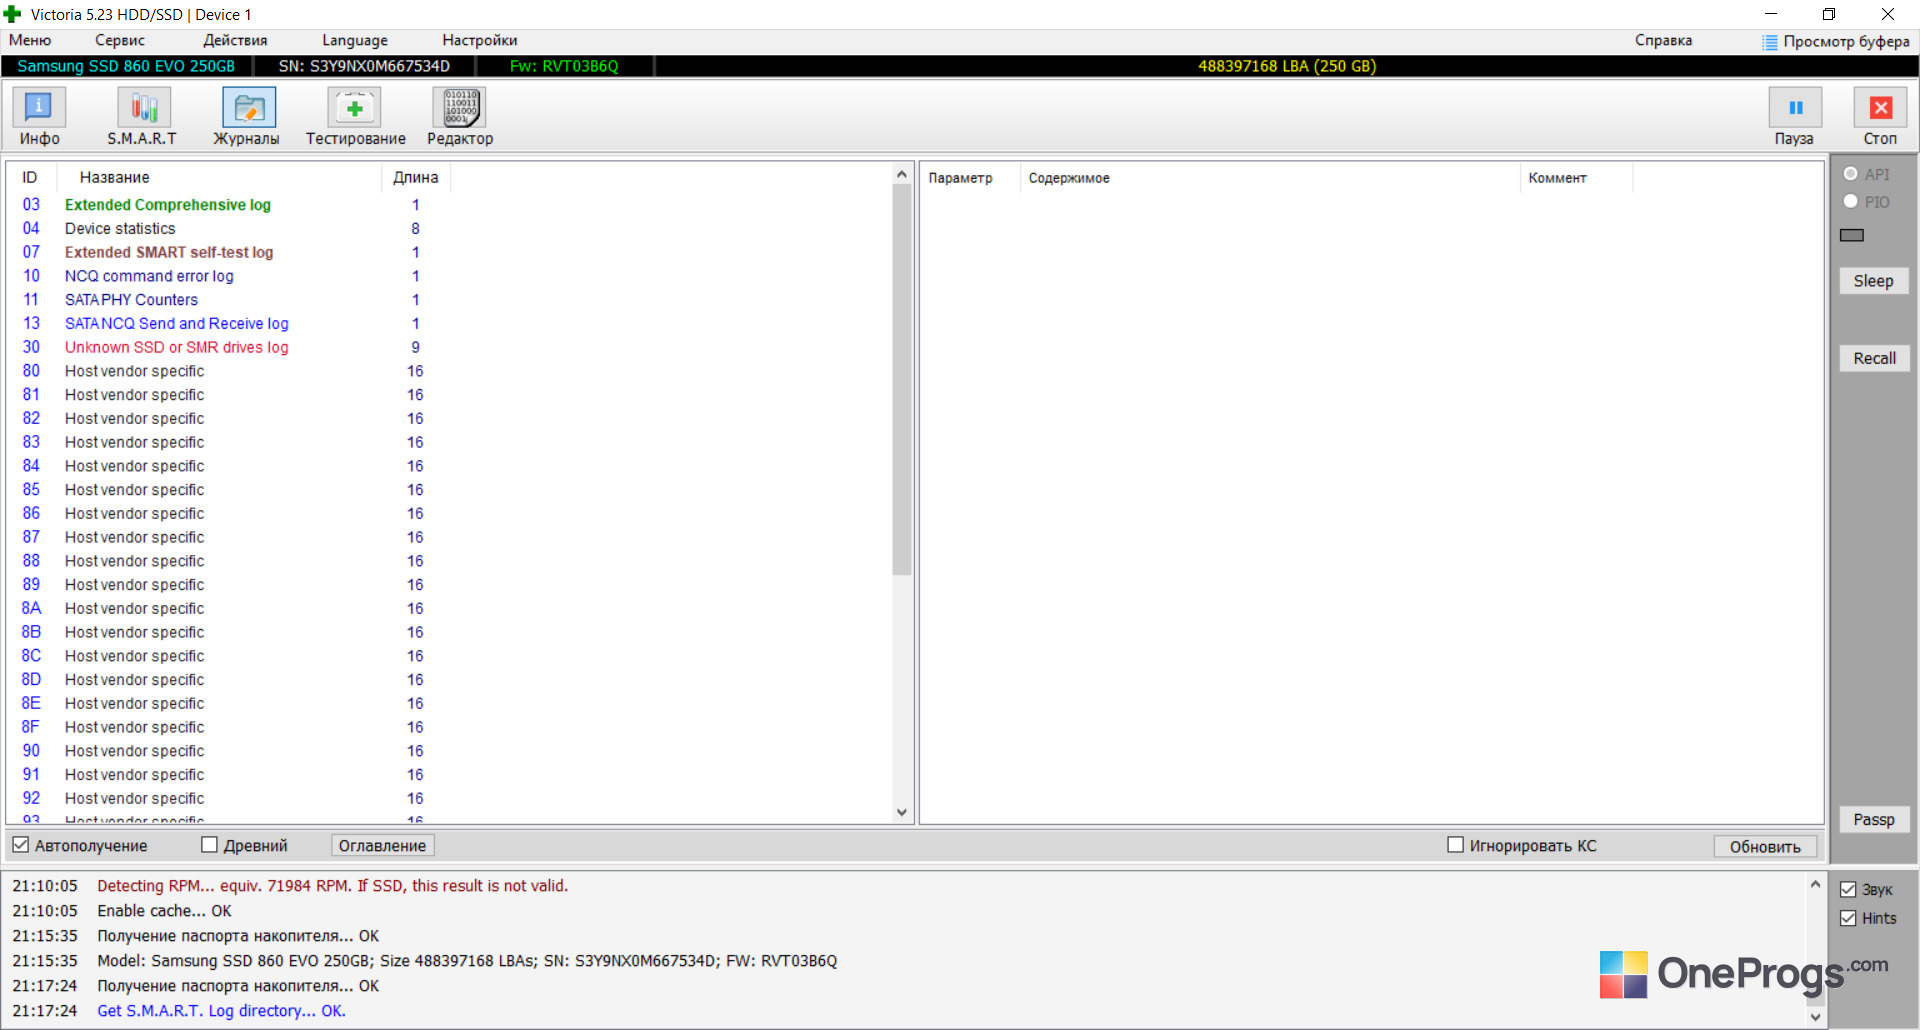Switch to the Журналы logs view

[247, 117]
